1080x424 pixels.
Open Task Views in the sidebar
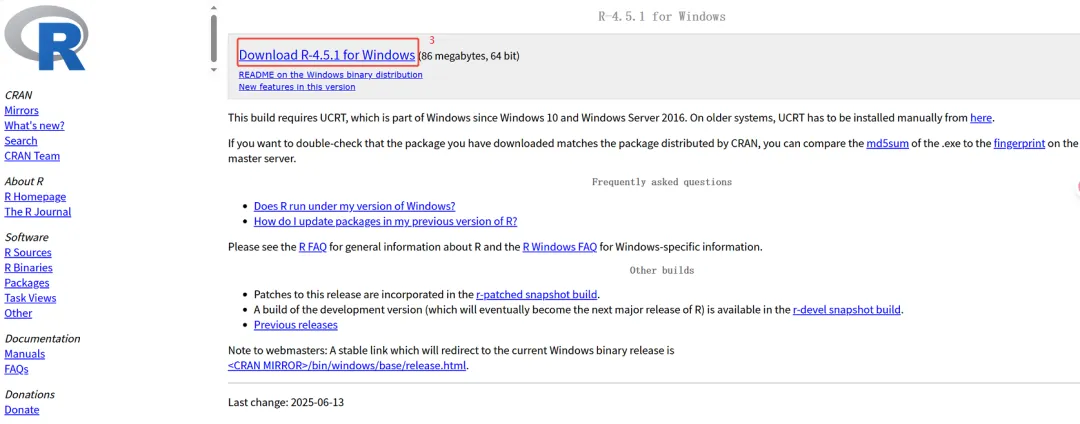pyautogui.click(x=30, y=298)
